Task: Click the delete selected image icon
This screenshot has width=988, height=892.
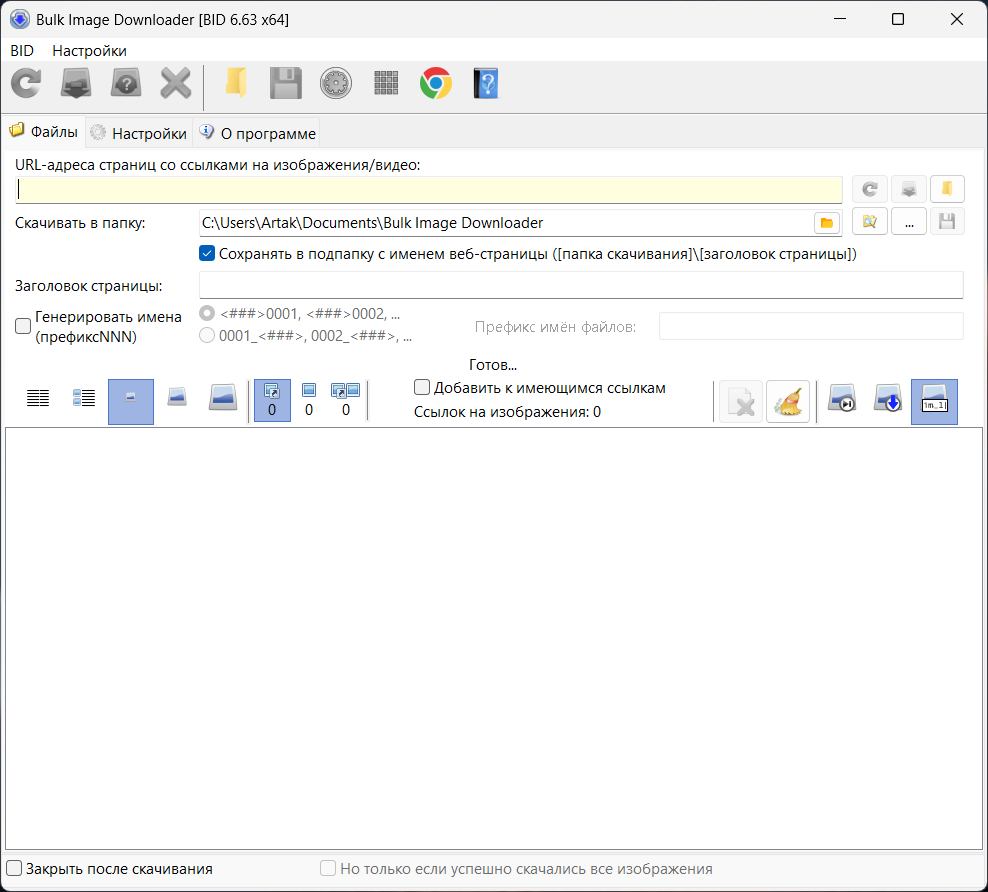Action: click(x=741, y=401)
